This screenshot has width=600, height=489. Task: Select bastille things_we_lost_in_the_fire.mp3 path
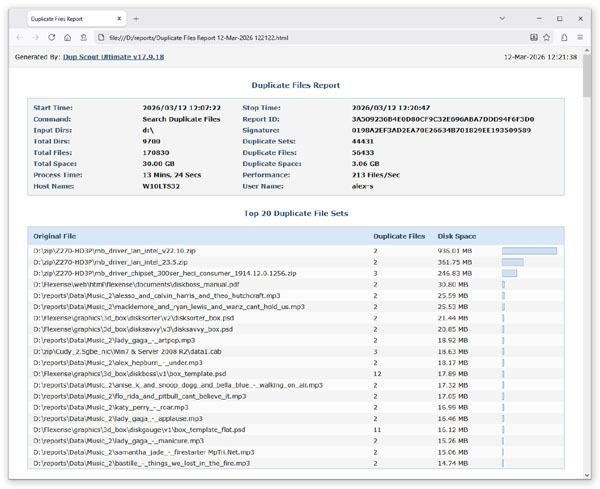point(142,463)
